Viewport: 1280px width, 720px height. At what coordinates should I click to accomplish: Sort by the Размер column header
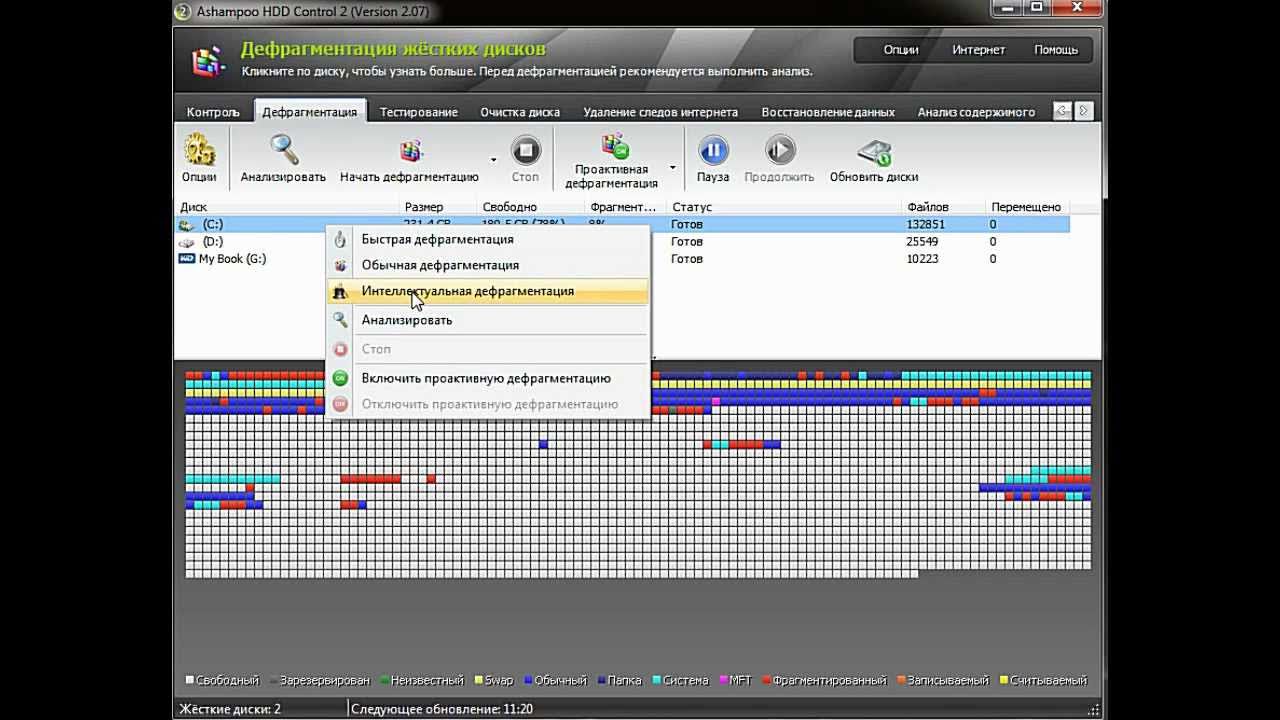pyautogui.click(x=438, y=207)
